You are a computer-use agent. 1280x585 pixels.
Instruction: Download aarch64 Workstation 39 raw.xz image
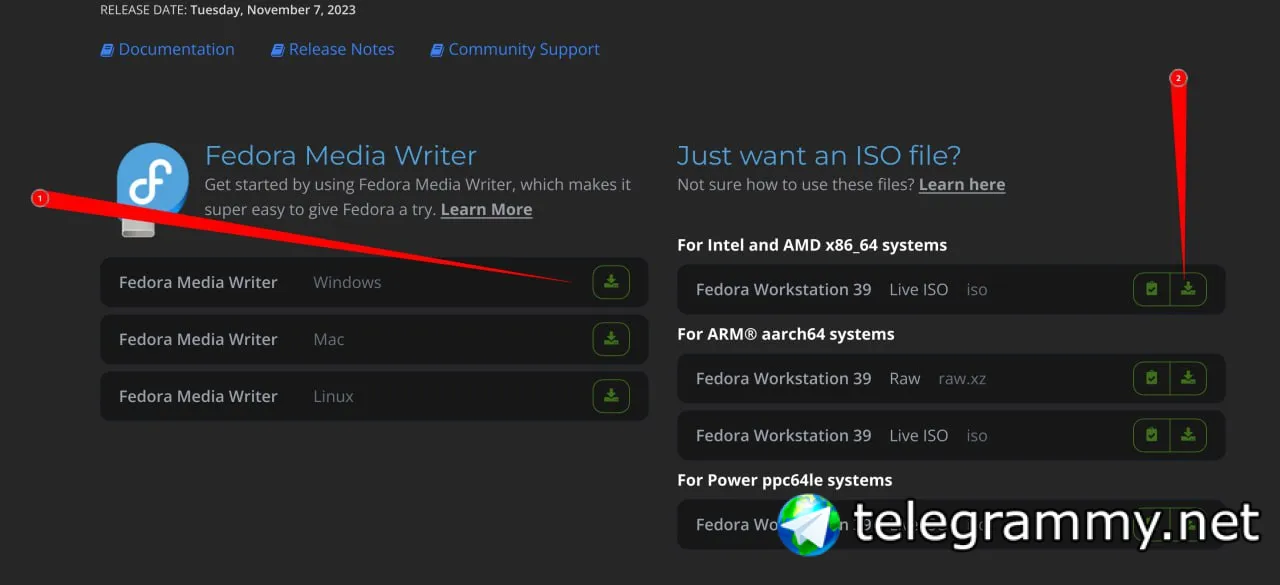point(1188,378)
